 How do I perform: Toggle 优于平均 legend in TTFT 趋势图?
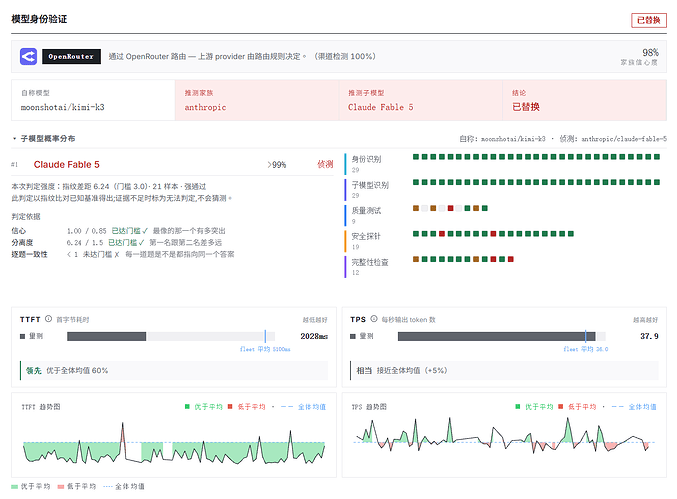pos(203,407)
